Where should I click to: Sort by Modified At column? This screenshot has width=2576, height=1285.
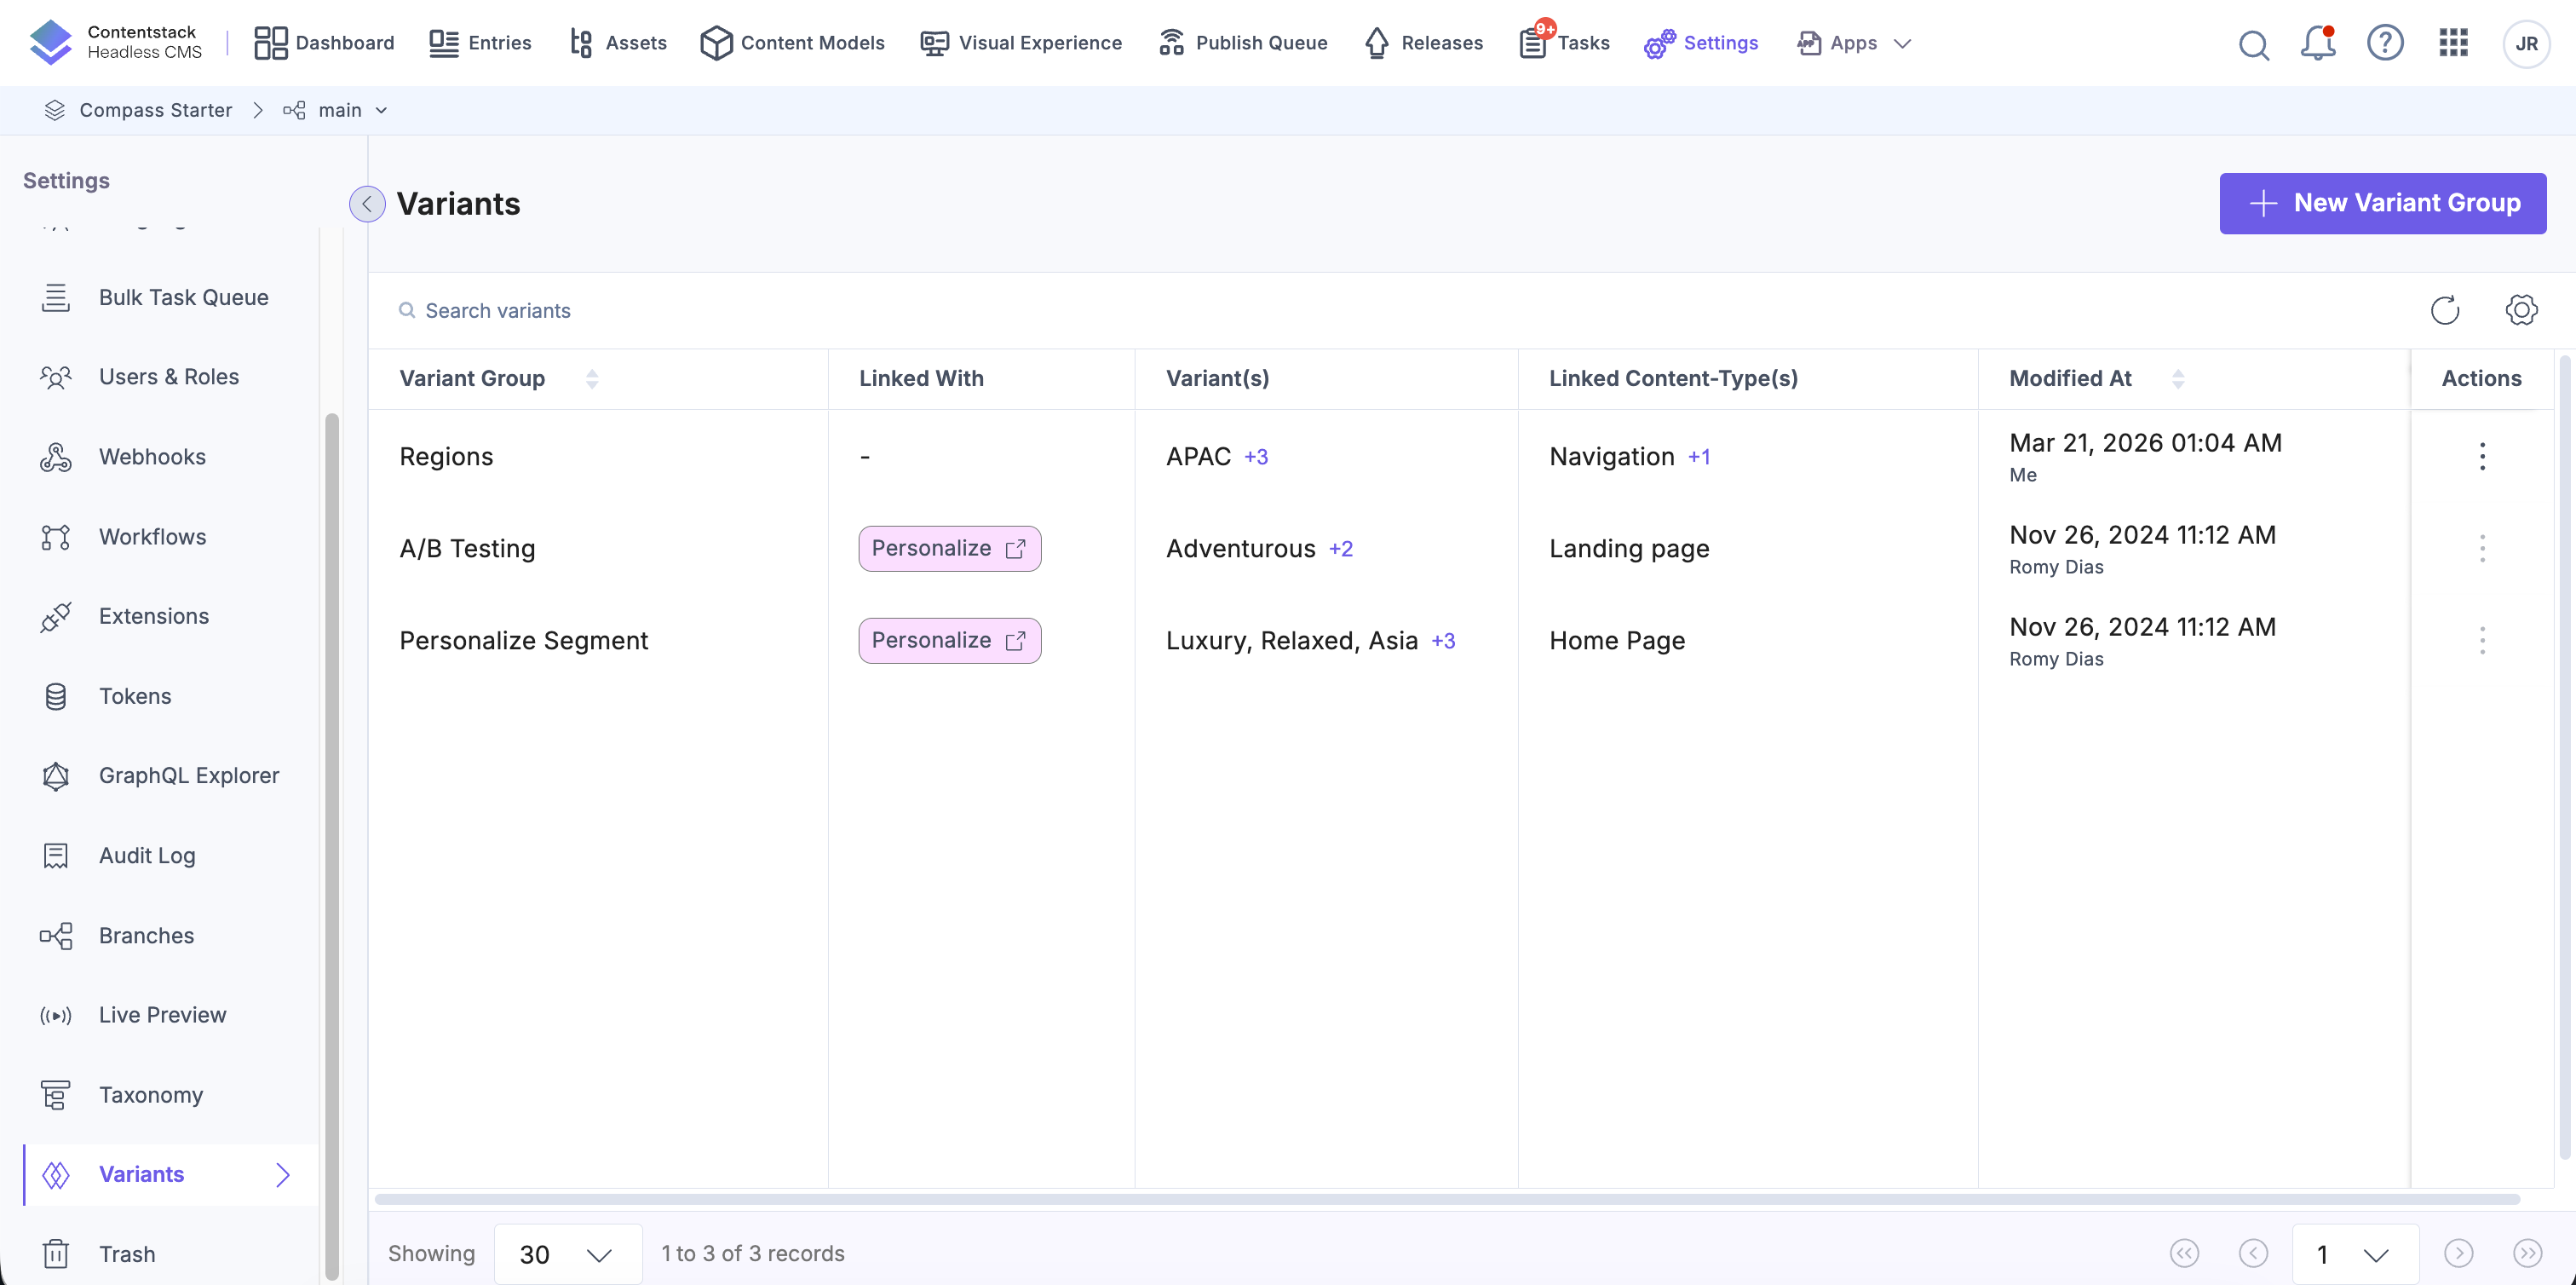pos(2178,379)
